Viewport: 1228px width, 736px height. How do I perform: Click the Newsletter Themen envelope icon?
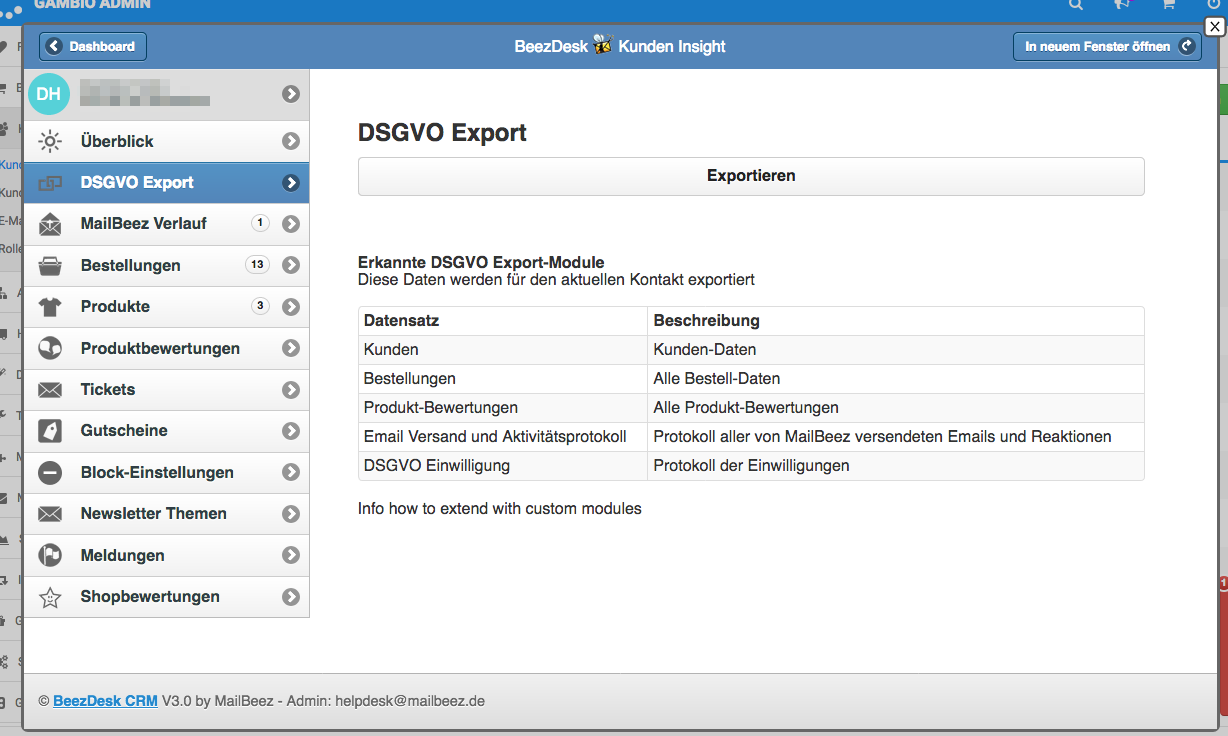(x=50, y=514)
